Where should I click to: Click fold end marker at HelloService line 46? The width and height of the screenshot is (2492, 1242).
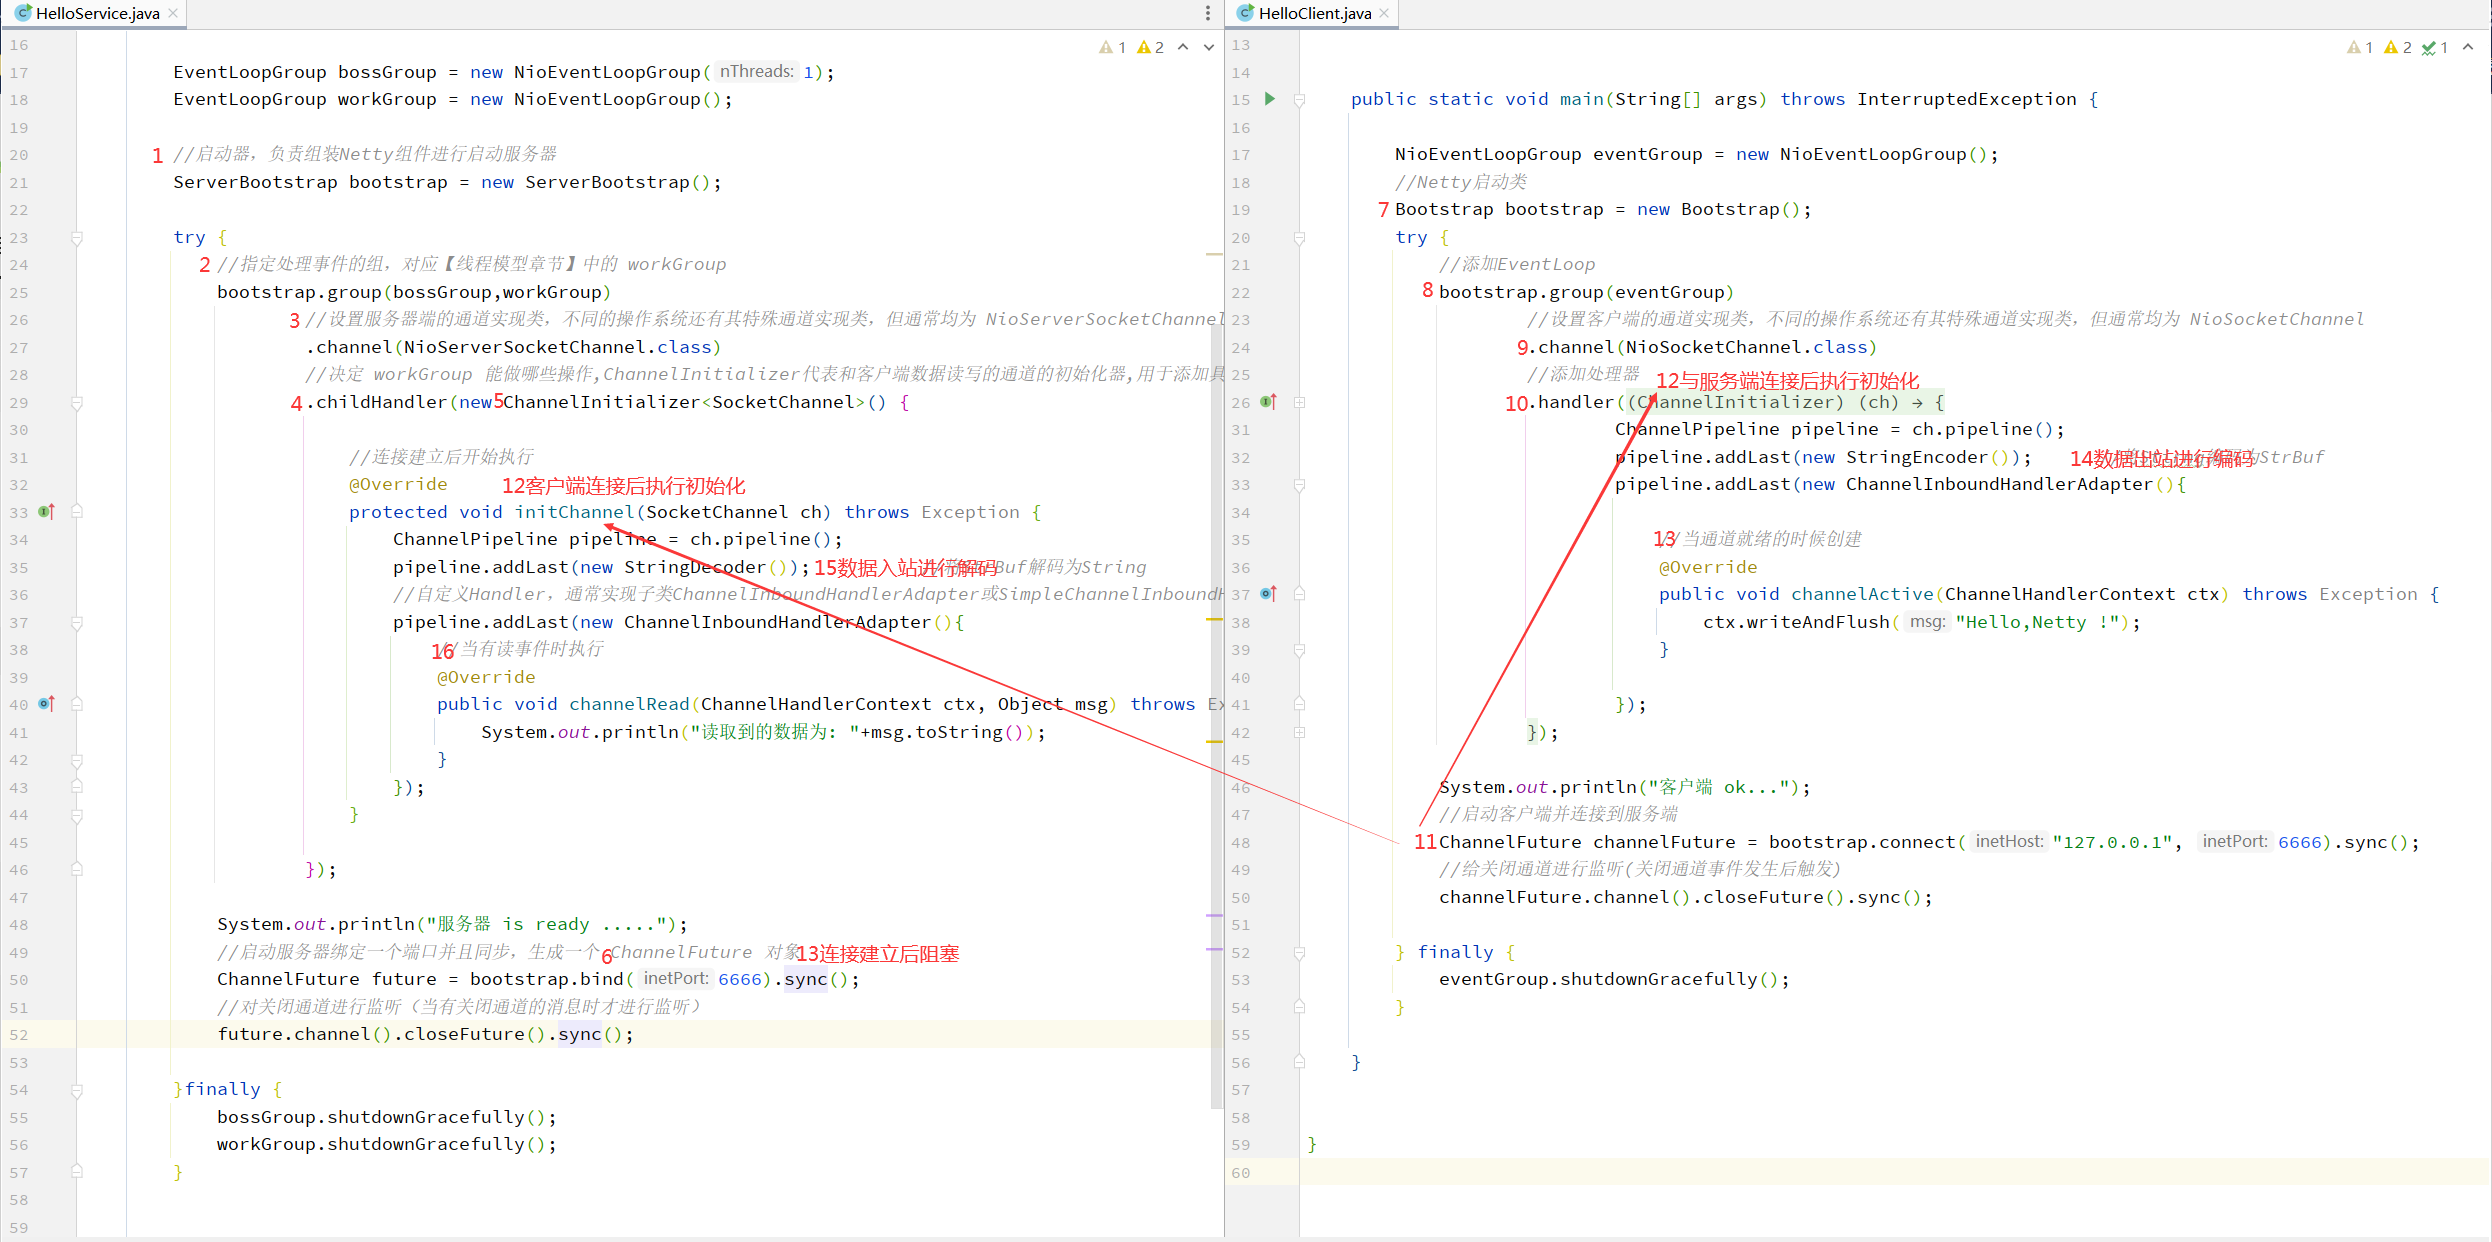coord(77,870)
